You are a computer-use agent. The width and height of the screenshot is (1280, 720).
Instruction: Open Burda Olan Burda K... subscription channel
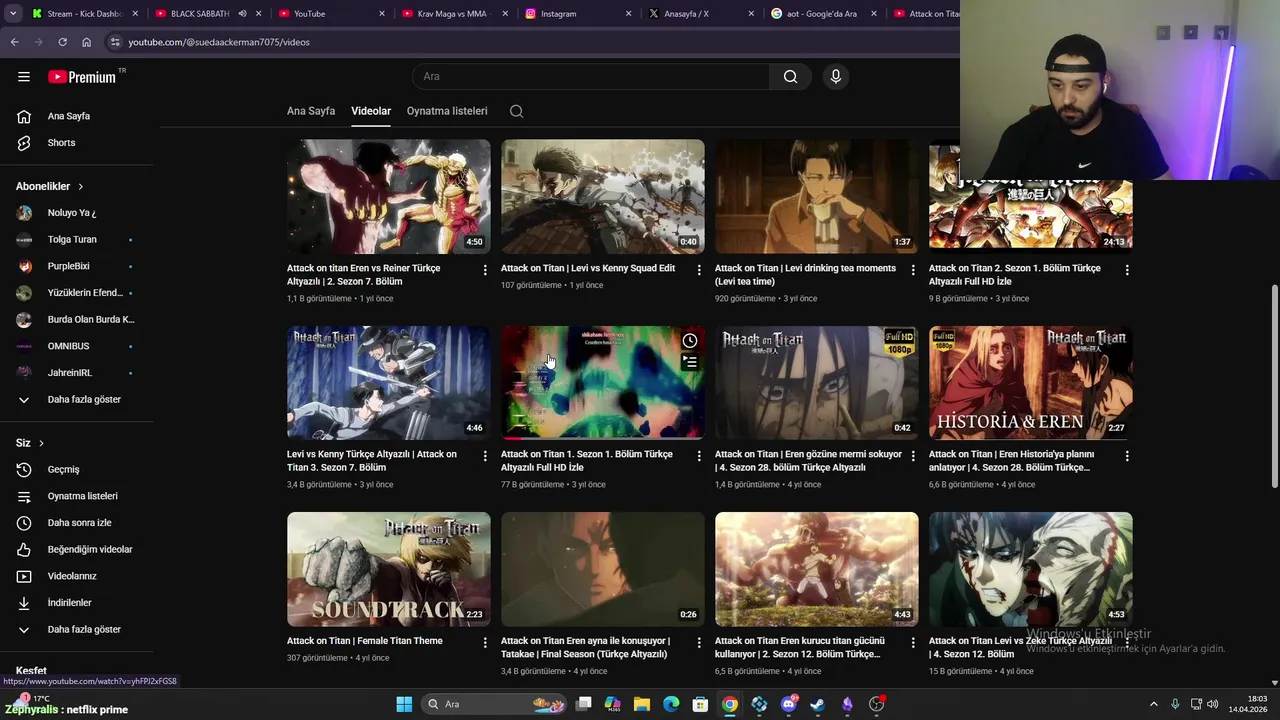(x=77, y=319)
